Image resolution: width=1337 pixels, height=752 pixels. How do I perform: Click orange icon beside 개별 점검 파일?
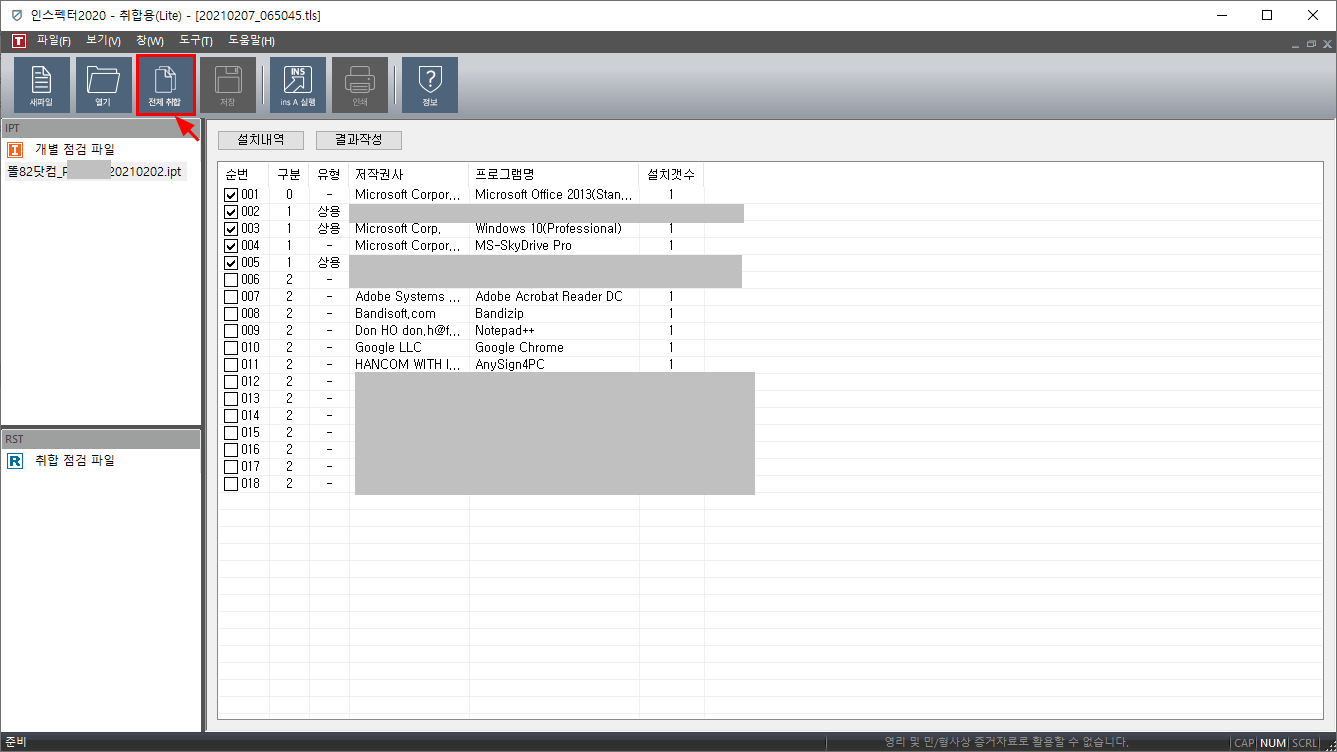pos(15,150)
